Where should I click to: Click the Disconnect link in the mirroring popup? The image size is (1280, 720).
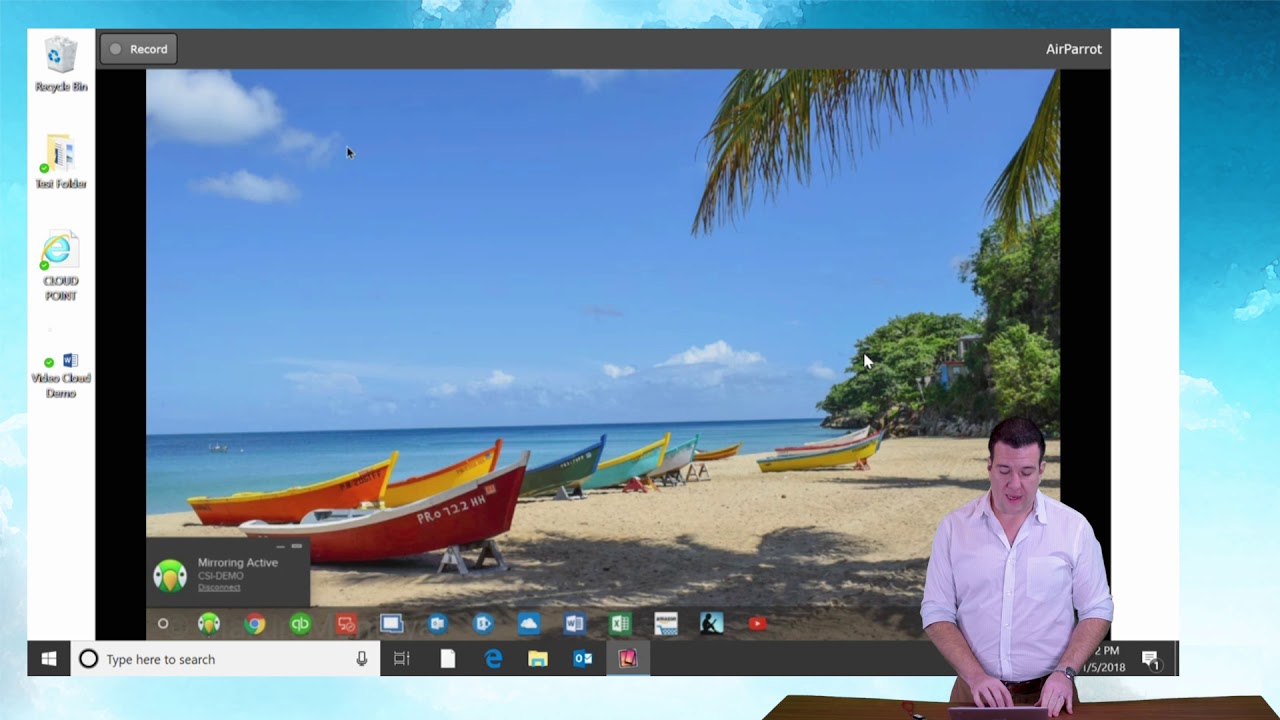219,588
